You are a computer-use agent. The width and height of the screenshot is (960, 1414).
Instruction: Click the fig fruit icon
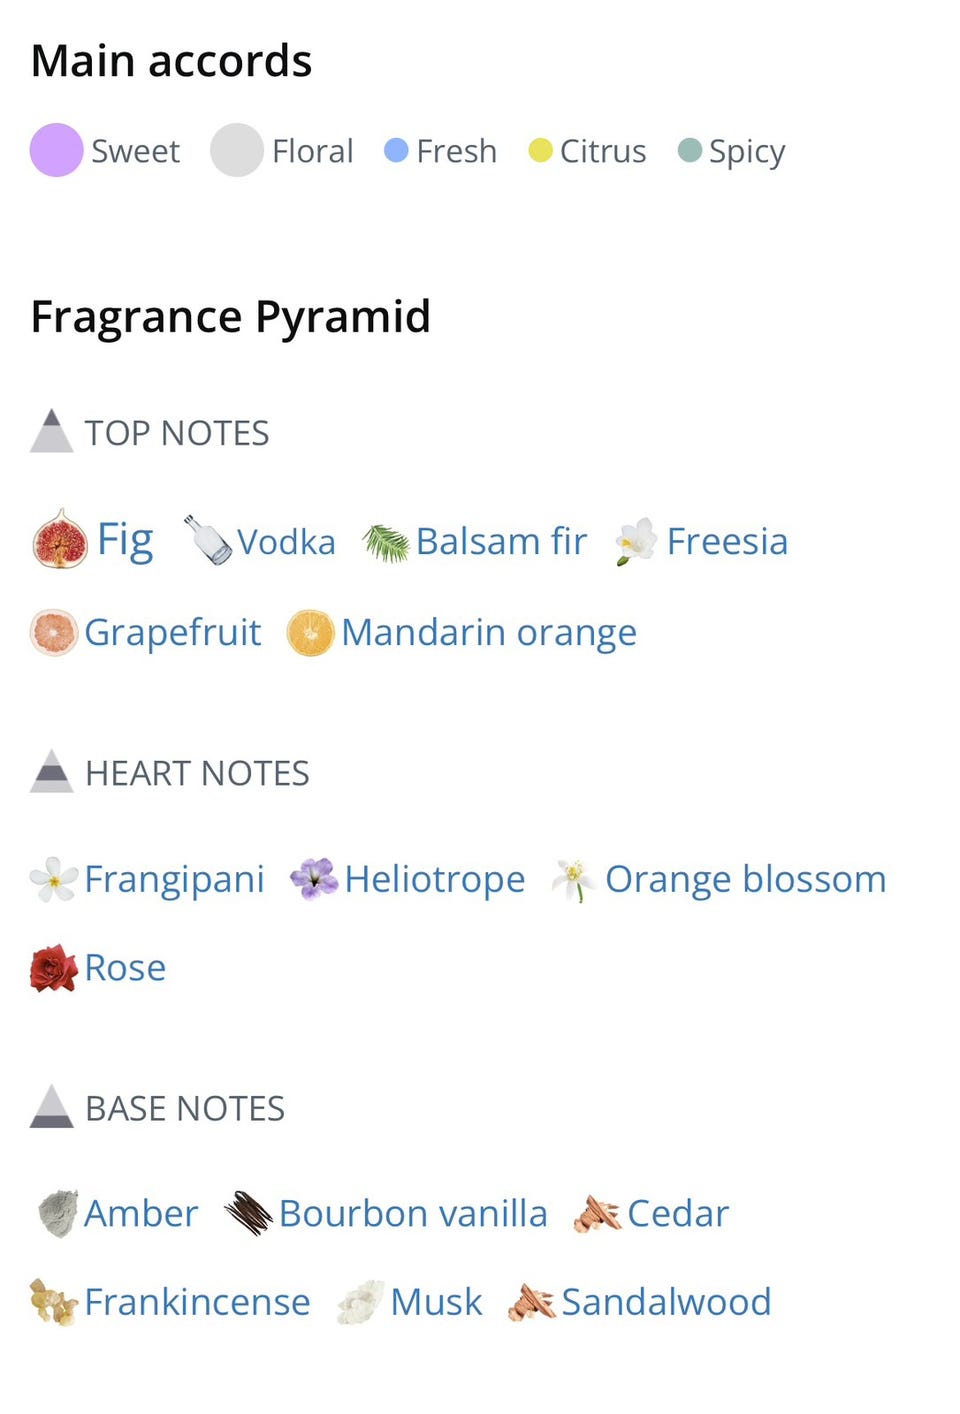(x=60, y=539)
